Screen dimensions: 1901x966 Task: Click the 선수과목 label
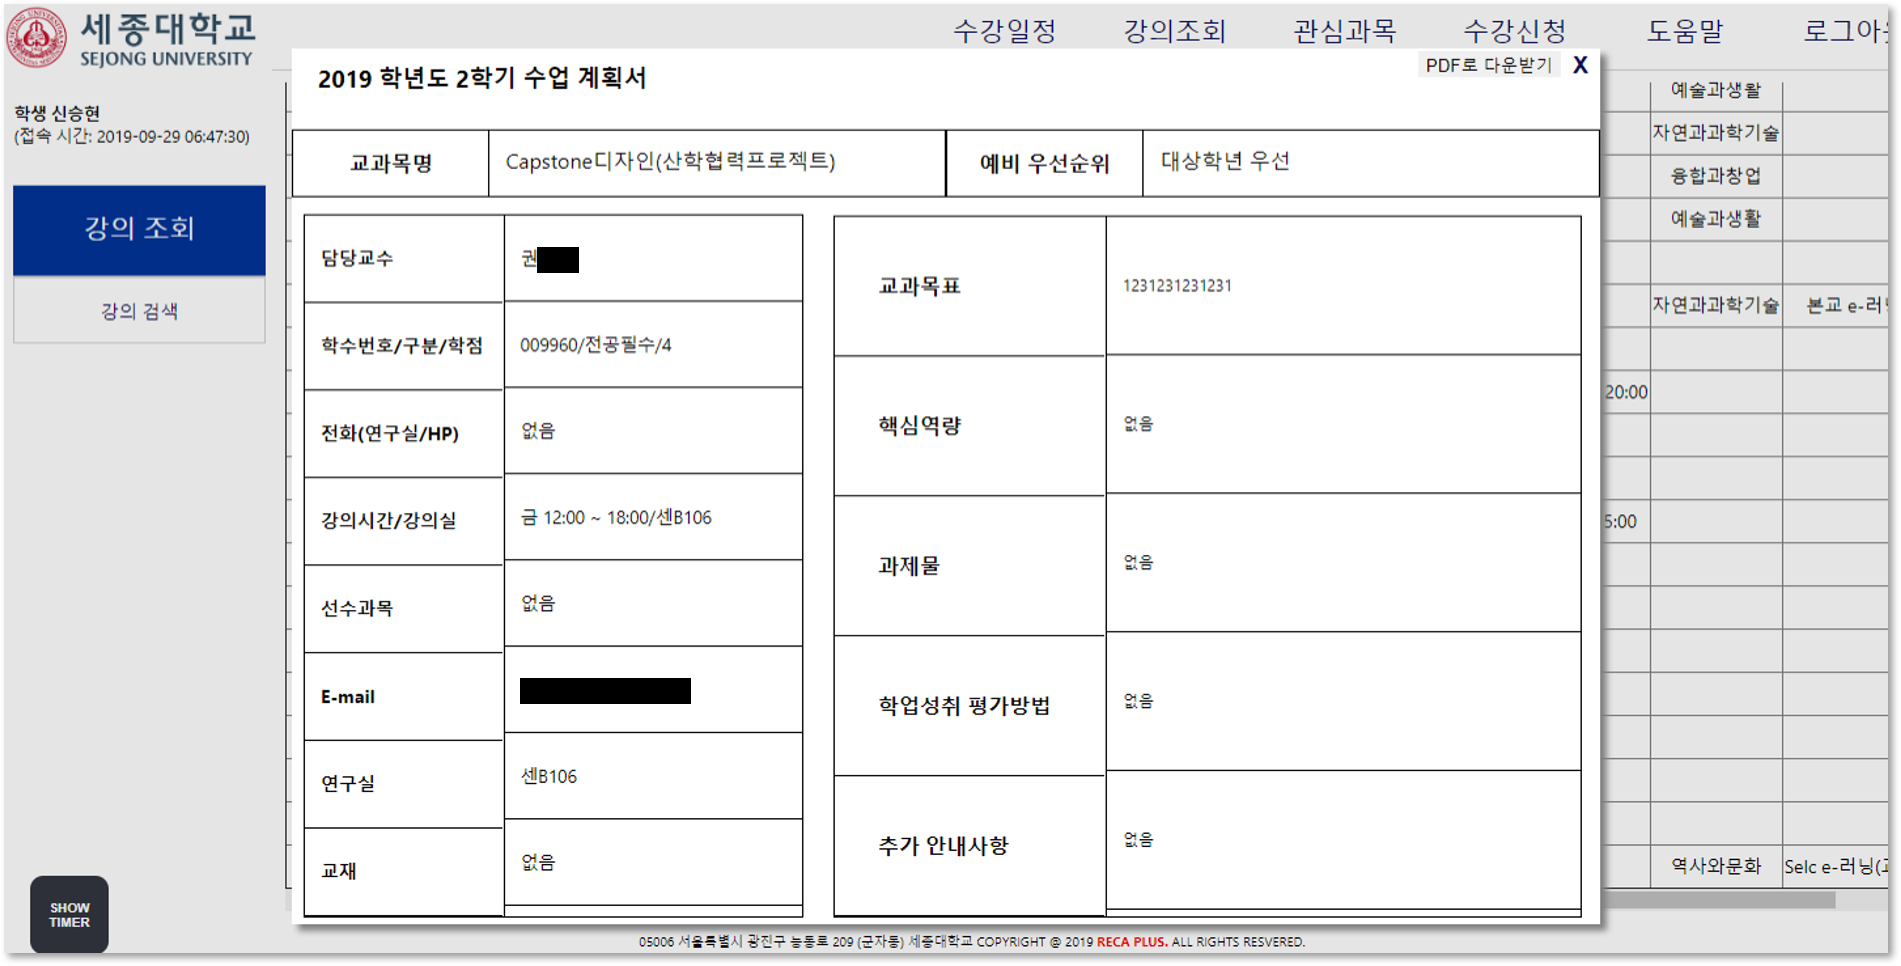[357, 608]
